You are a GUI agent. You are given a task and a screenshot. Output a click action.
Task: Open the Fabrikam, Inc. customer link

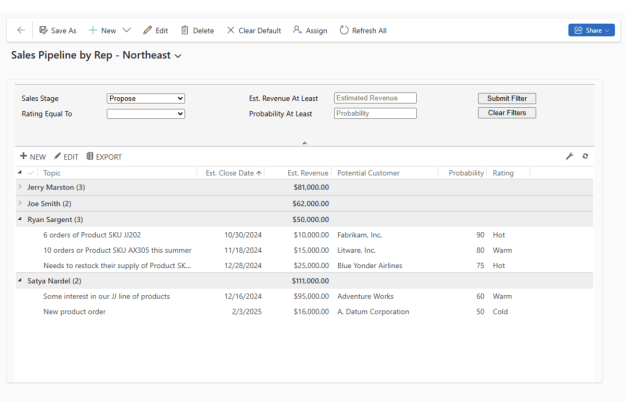click(359, 235)
